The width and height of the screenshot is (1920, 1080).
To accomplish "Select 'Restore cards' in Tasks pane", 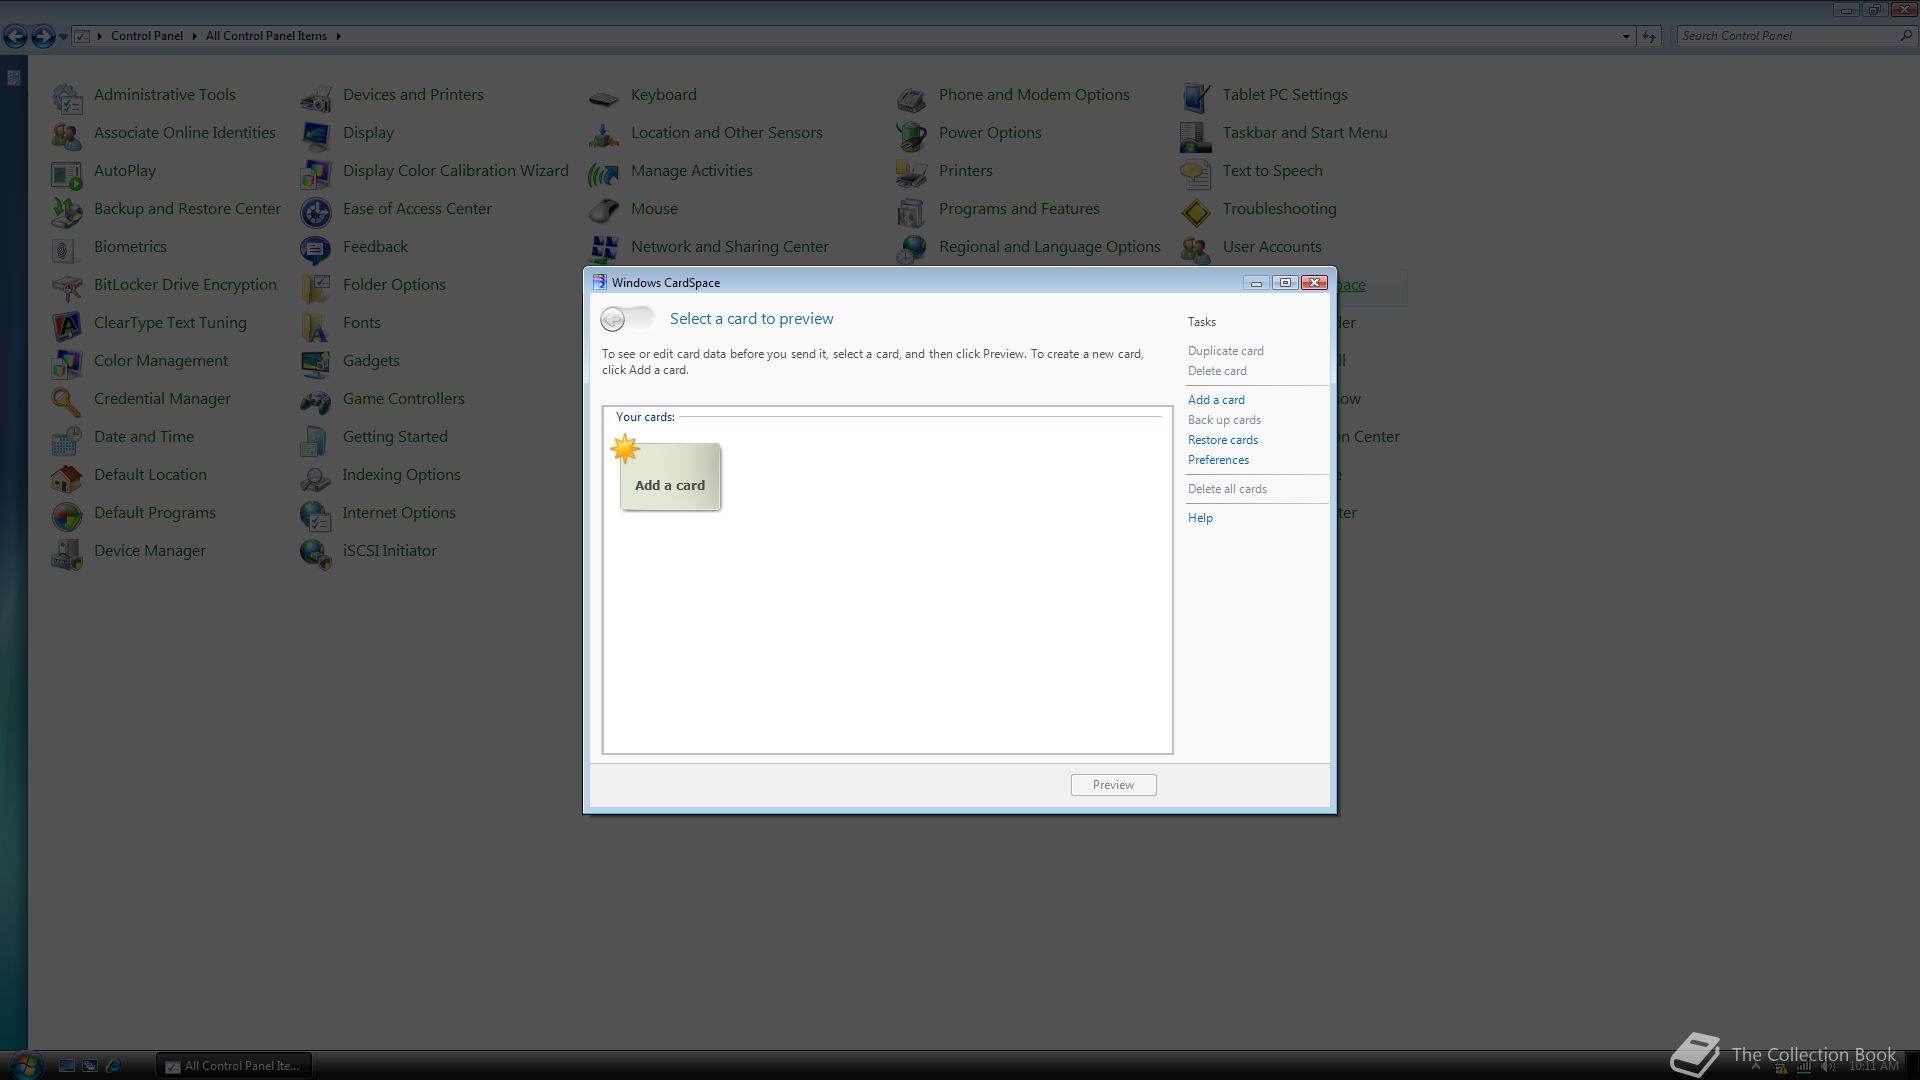I will (1223, 440).
